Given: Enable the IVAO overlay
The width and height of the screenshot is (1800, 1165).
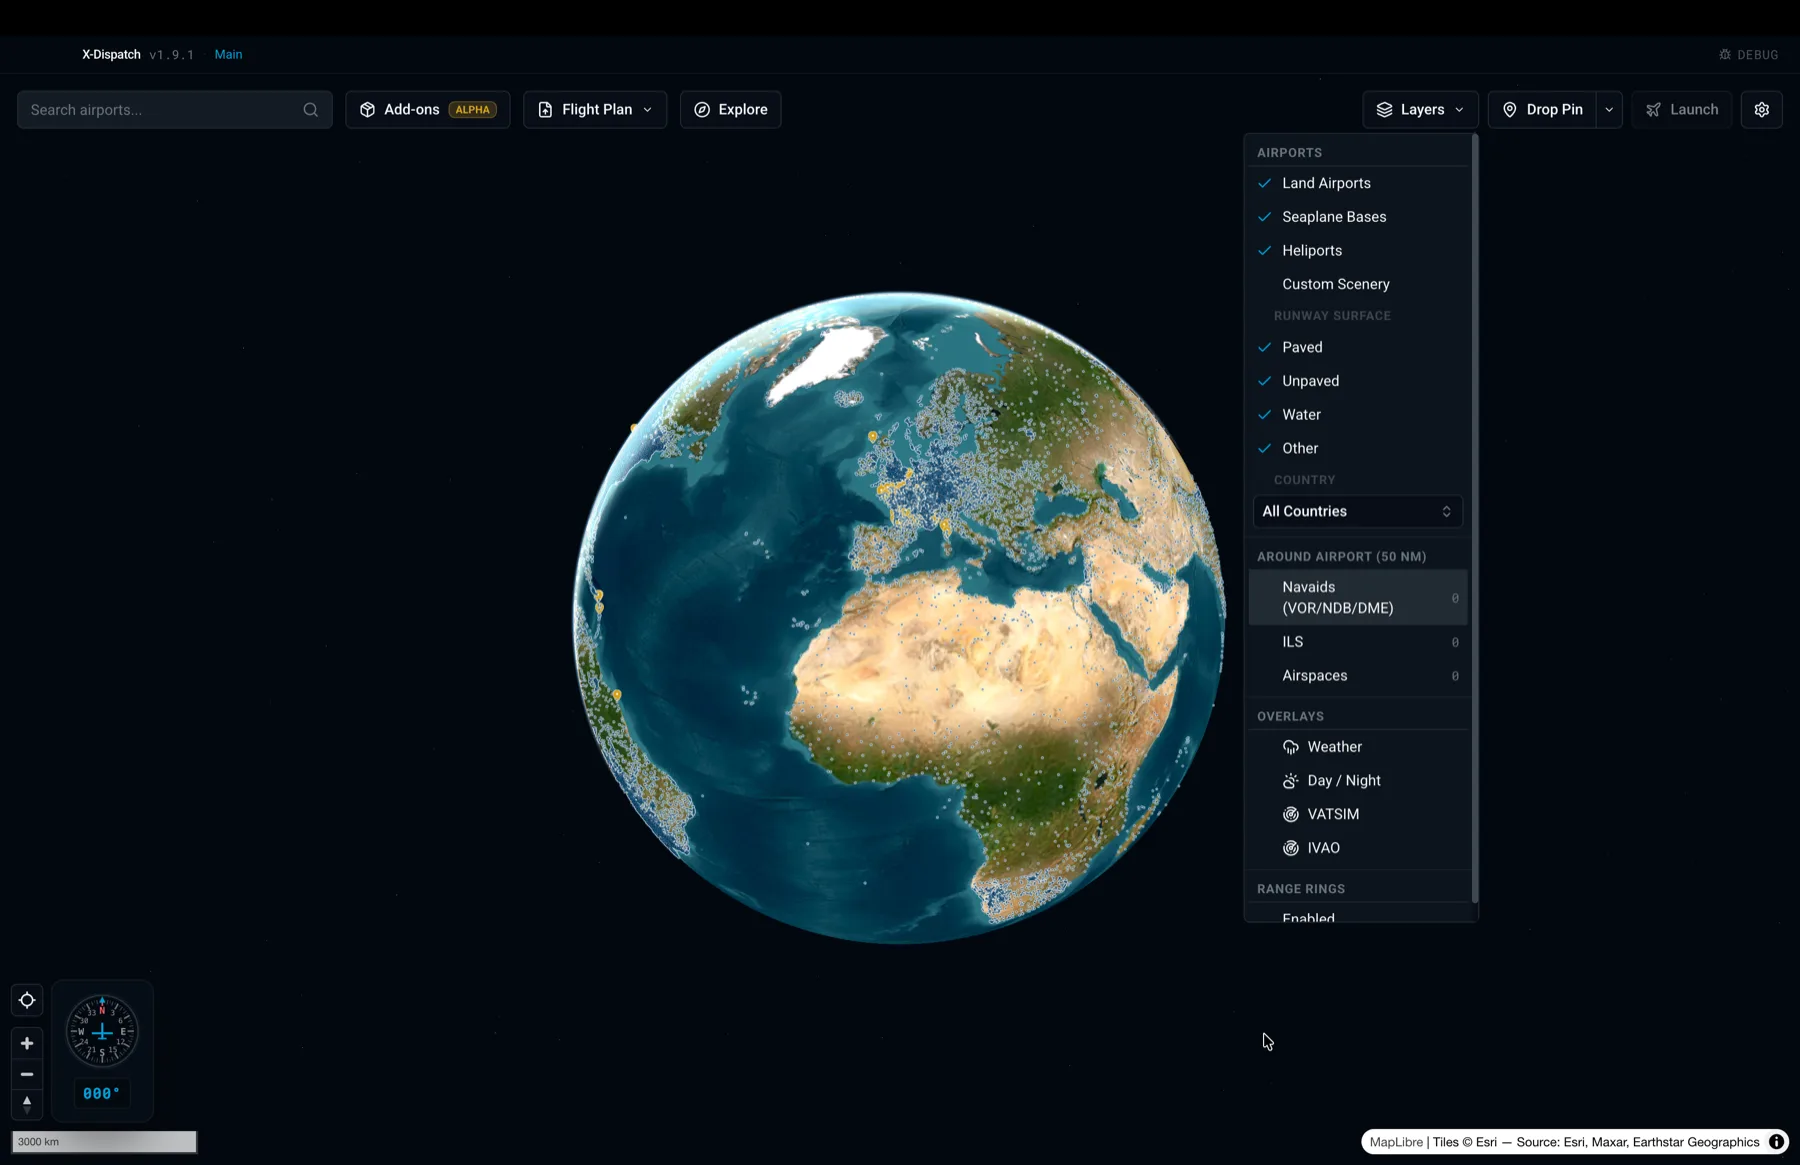Looking at the screenshot, I should point(1358,848).
